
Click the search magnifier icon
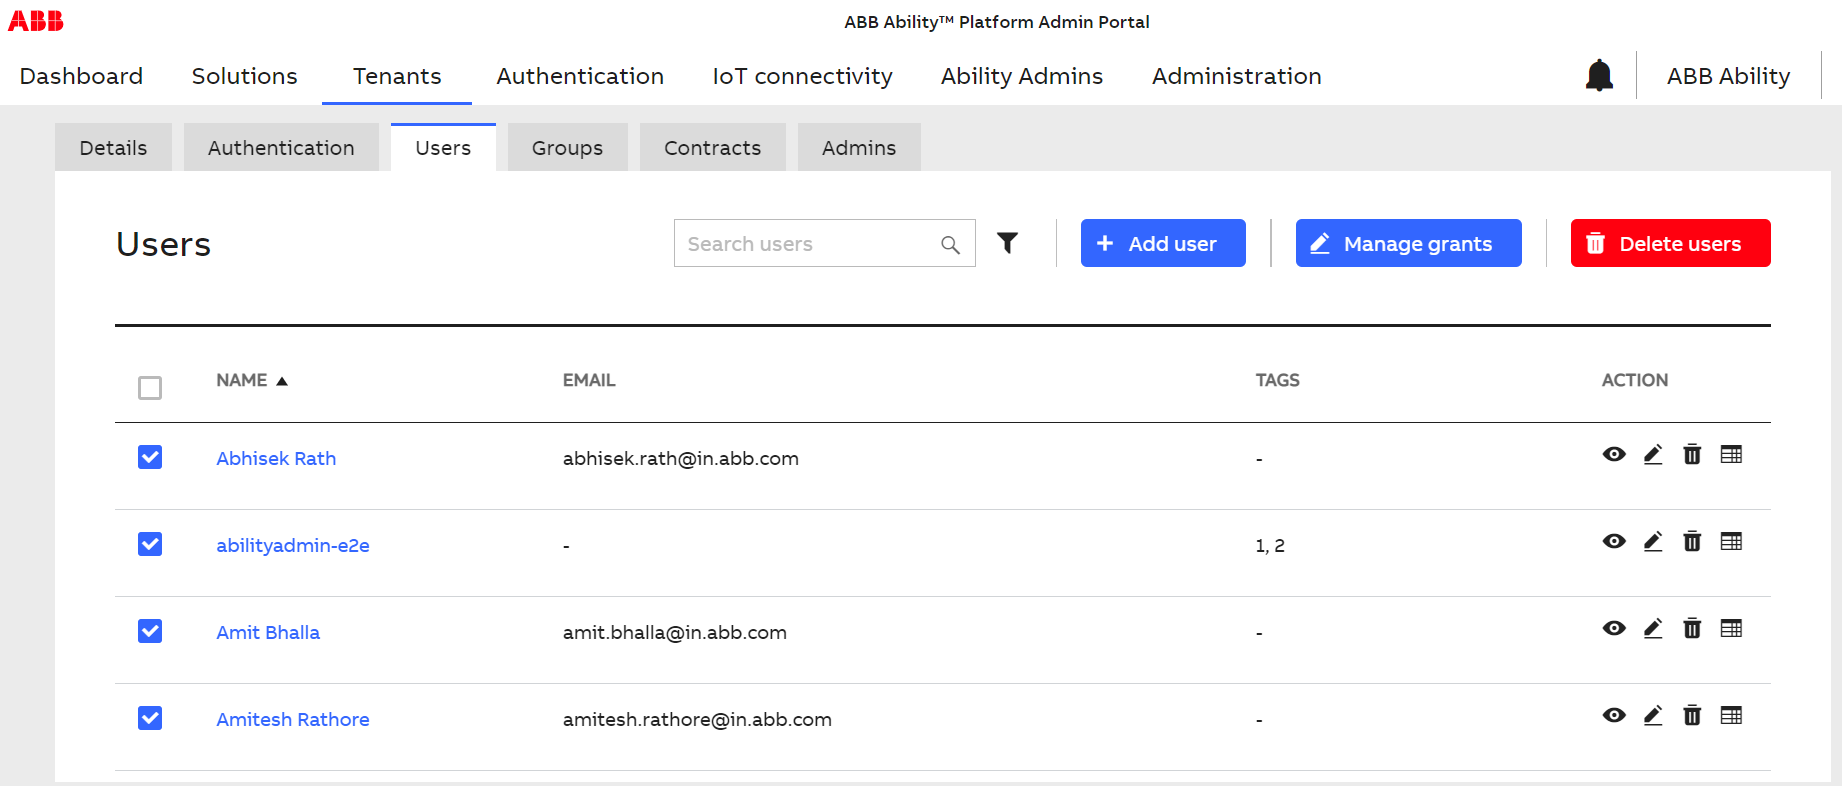[950, 244]
